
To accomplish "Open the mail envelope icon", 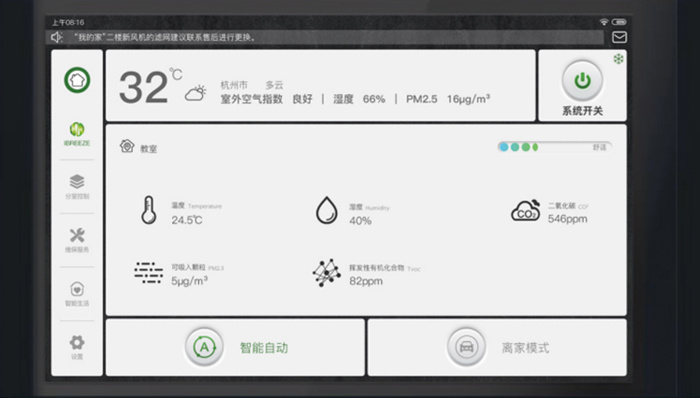I will tap(619, 37).
